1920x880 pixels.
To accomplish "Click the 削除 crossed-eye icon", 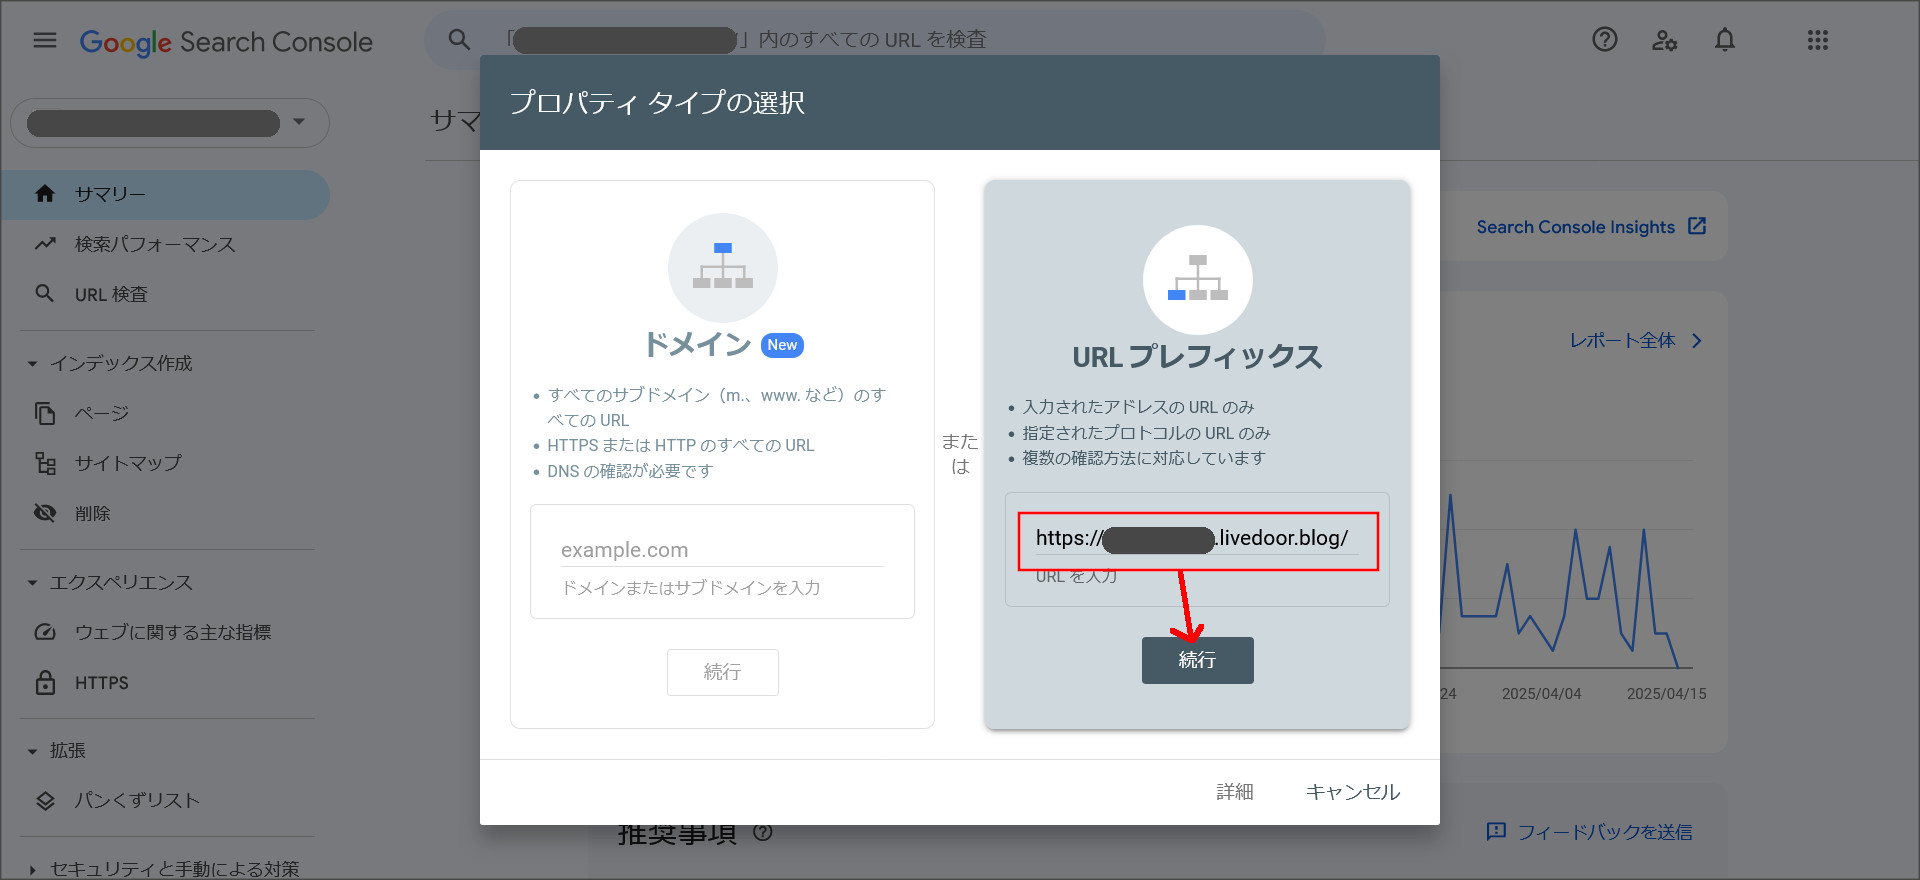I will (x=45, y=513).
